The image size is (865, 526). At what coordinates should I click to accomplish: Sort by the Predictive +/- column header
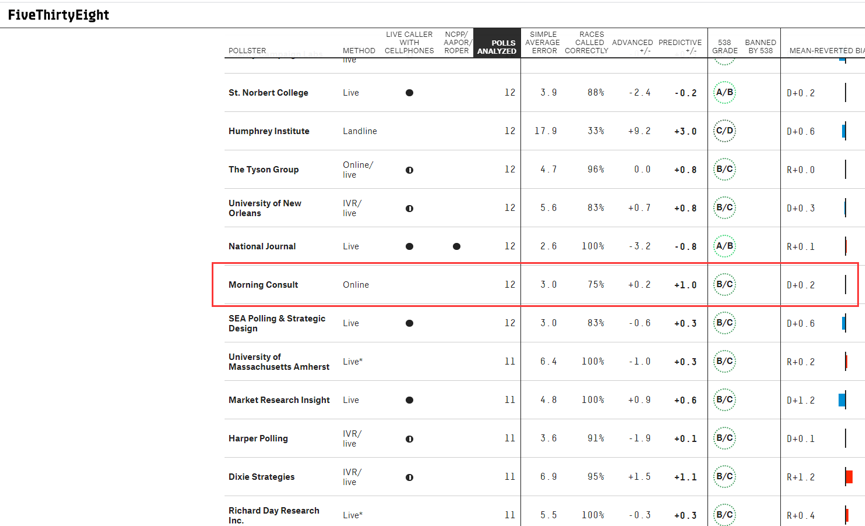click(x=680, y=46)
